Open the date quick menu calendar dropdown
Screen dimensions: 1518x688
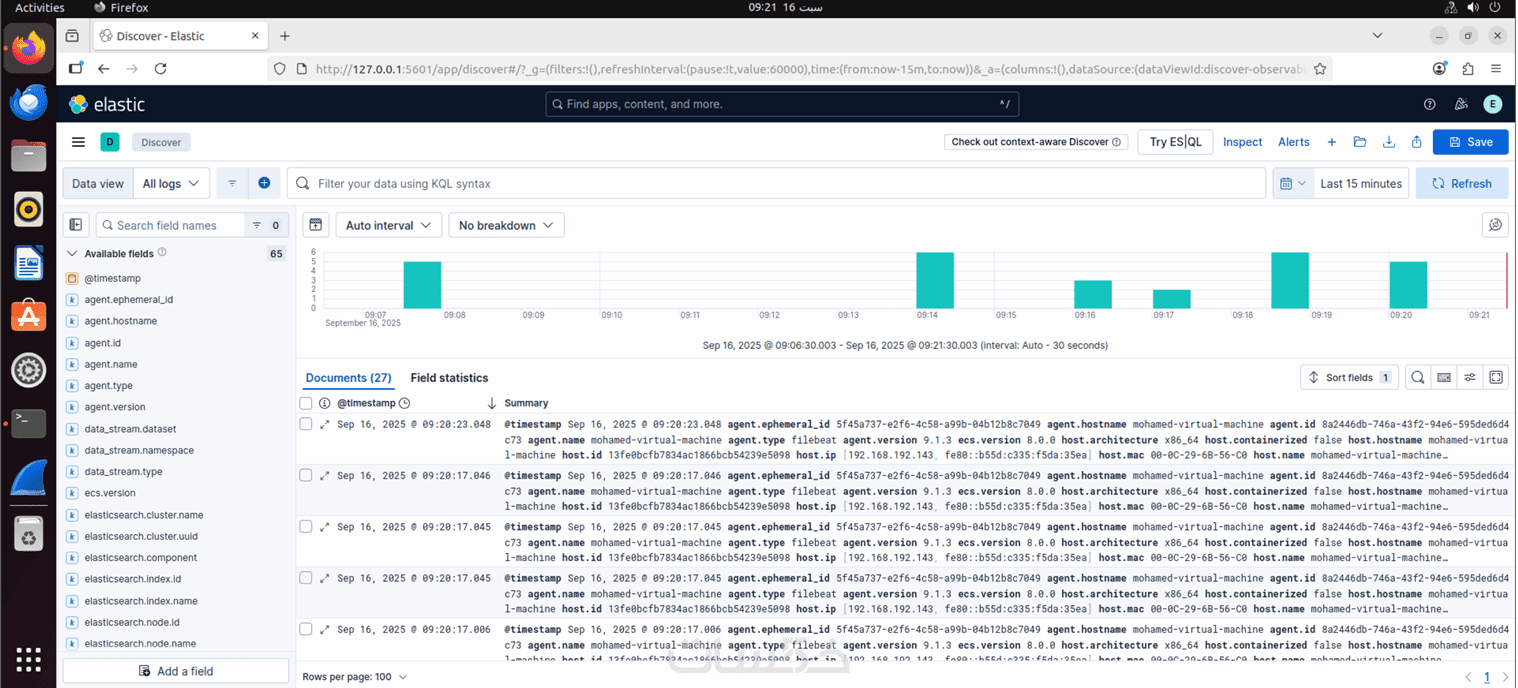1291,183
